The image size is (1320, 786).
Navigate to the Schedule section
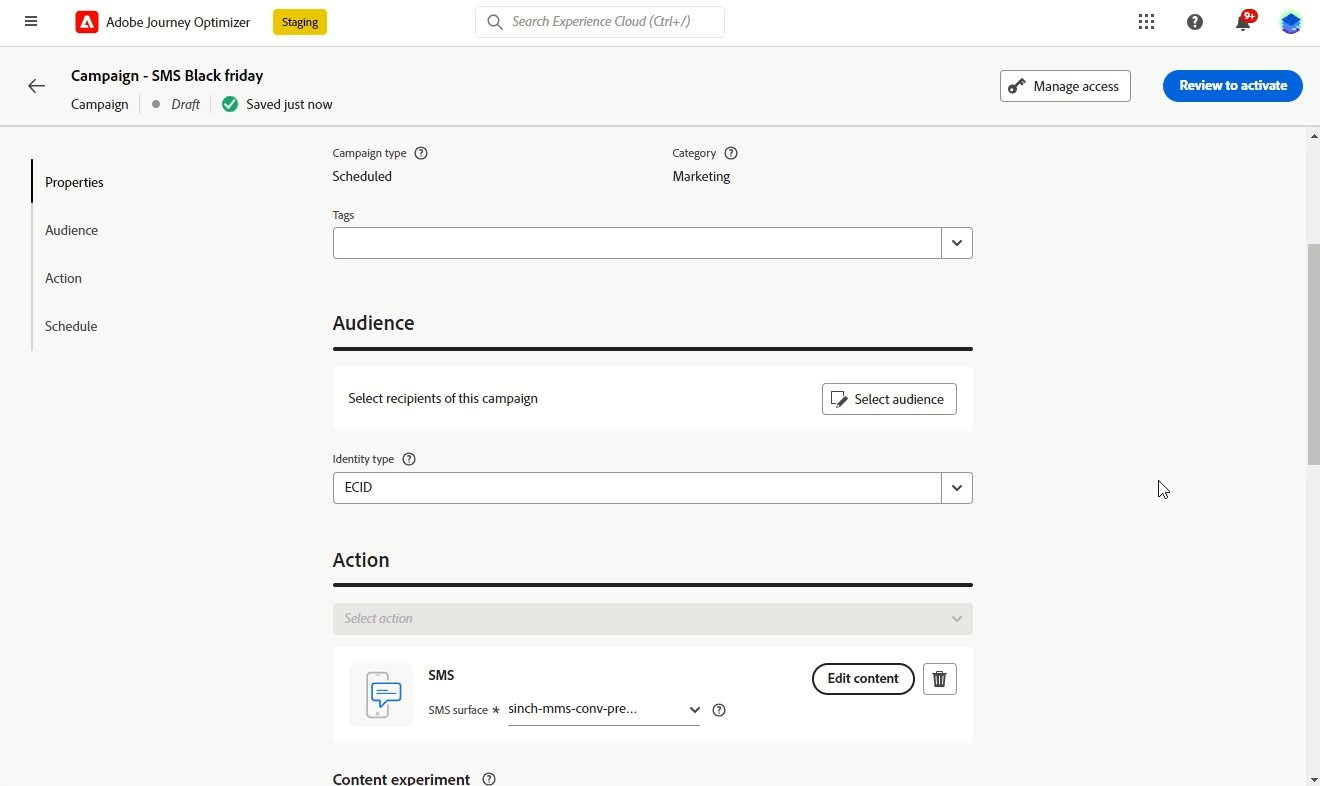[x=71, y=326]
